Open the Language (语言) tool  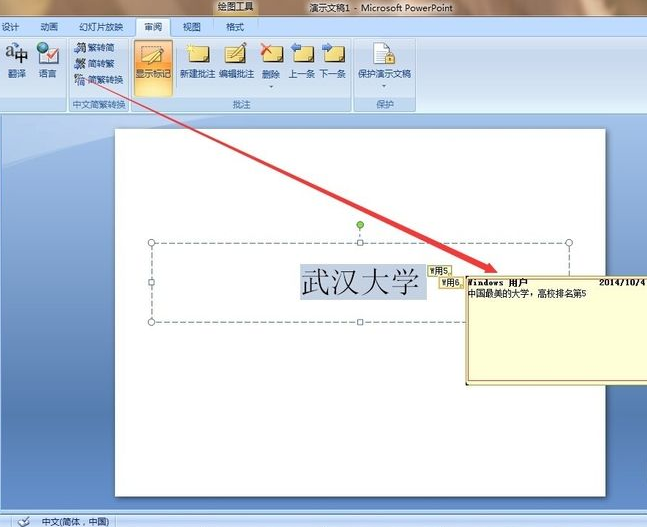tap(47, 58)
